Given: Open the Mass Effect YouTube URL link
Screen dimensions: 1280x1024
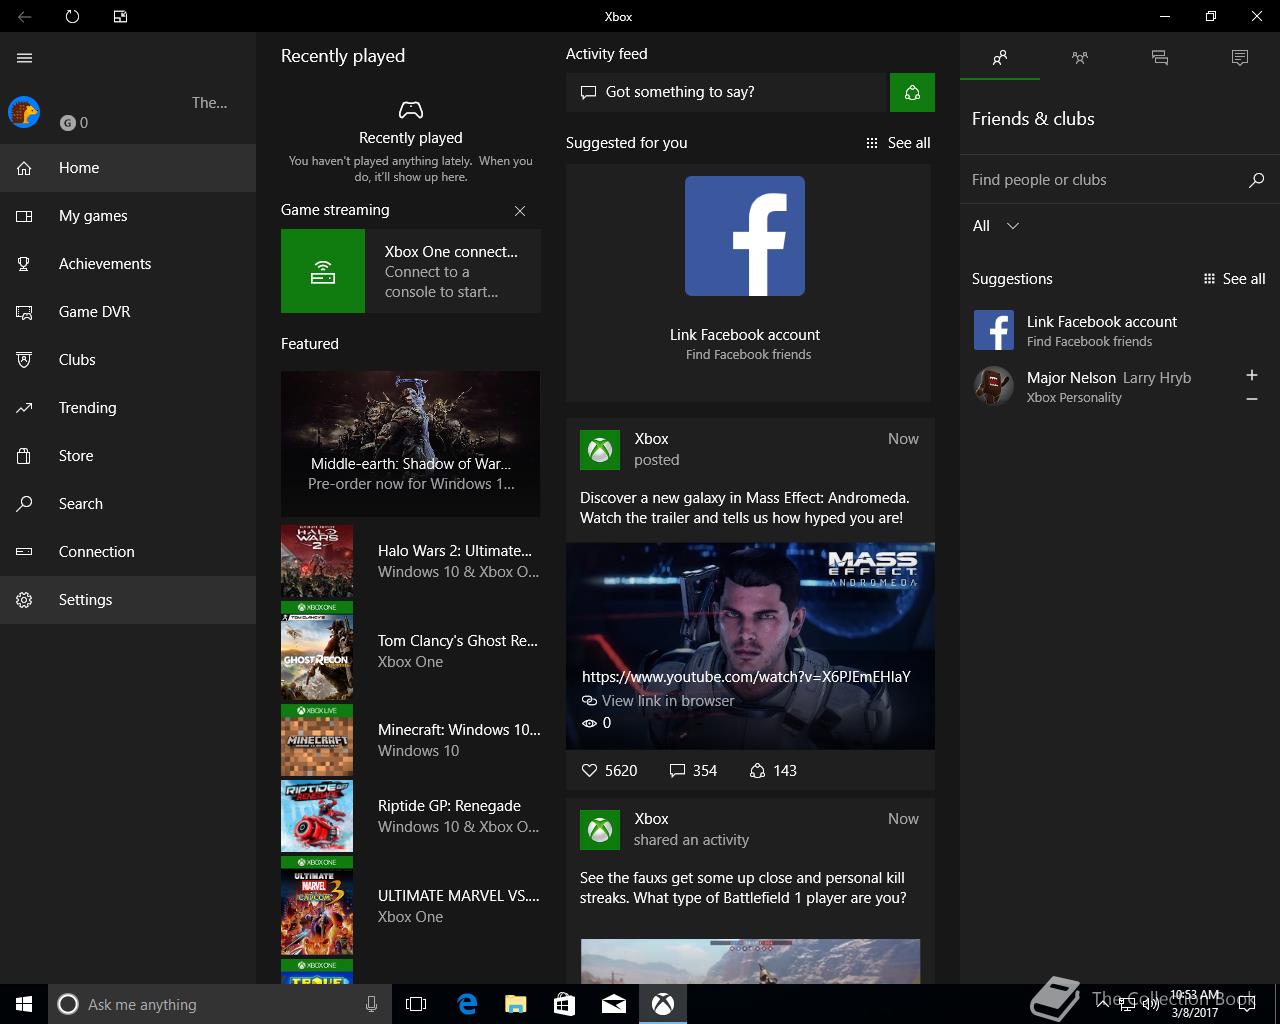Looking at the screenshot, I should point(746,677).
